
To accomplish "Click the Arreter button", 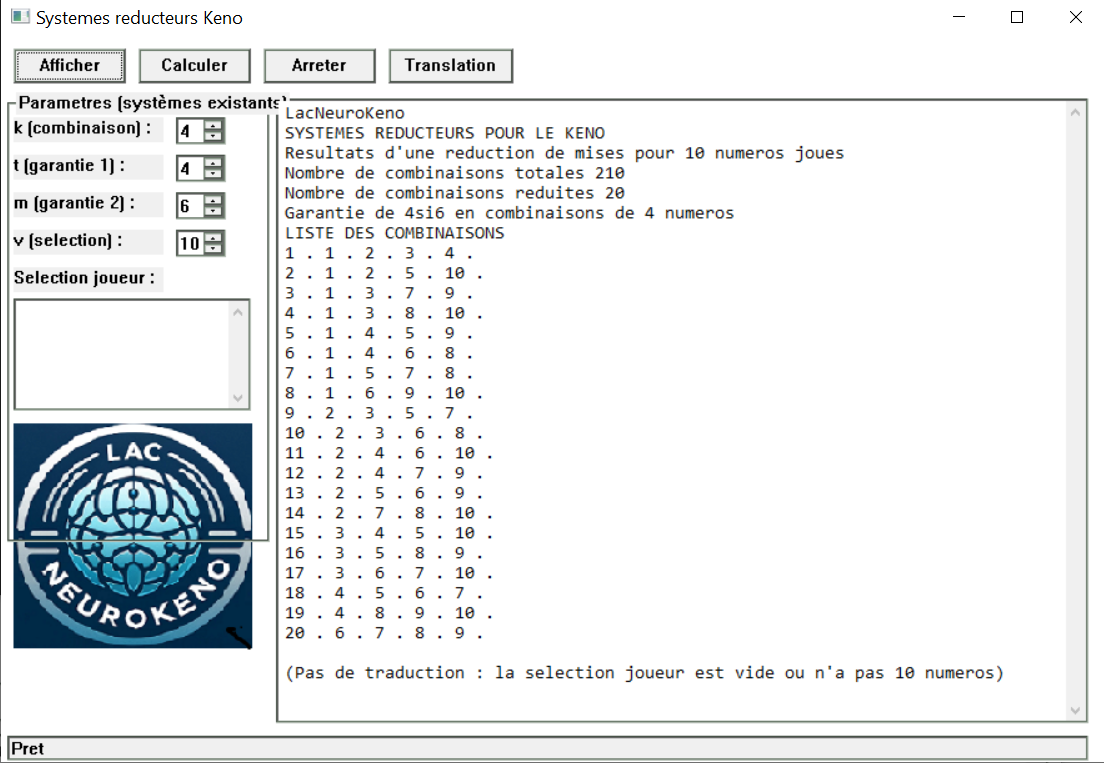I will click(319, 66).
